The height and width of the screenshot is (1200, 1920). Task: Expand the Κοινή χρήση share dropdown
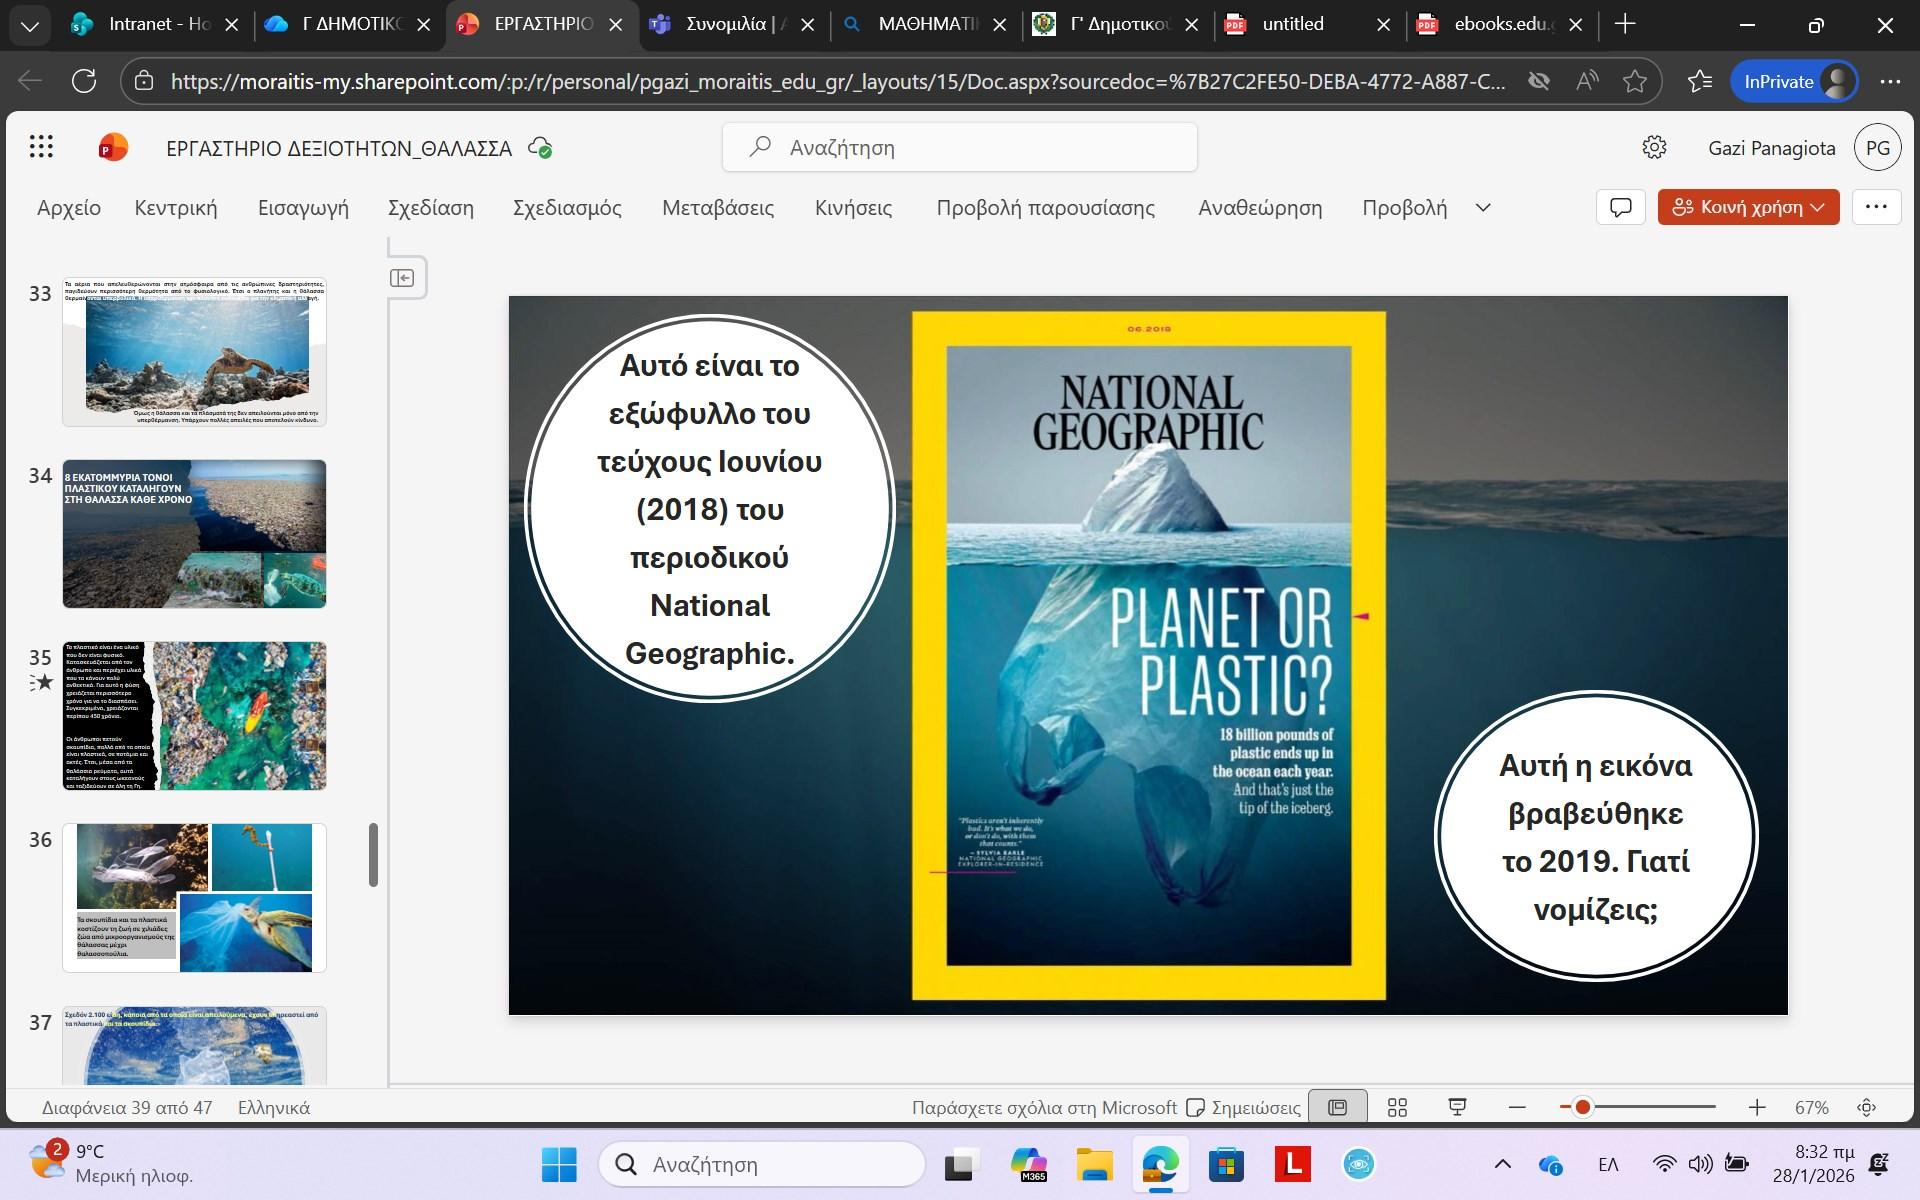(1818, 207)
